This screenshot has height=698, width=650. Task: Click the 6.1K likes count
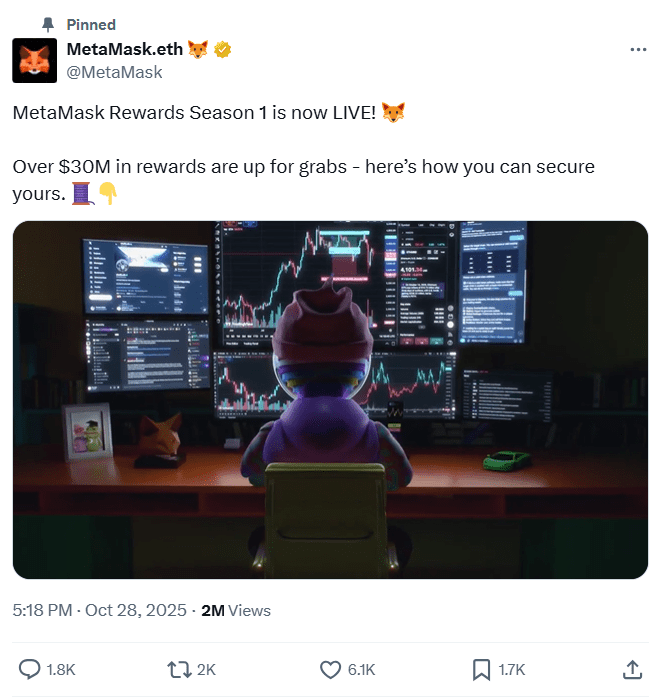[x=362, y=670]
